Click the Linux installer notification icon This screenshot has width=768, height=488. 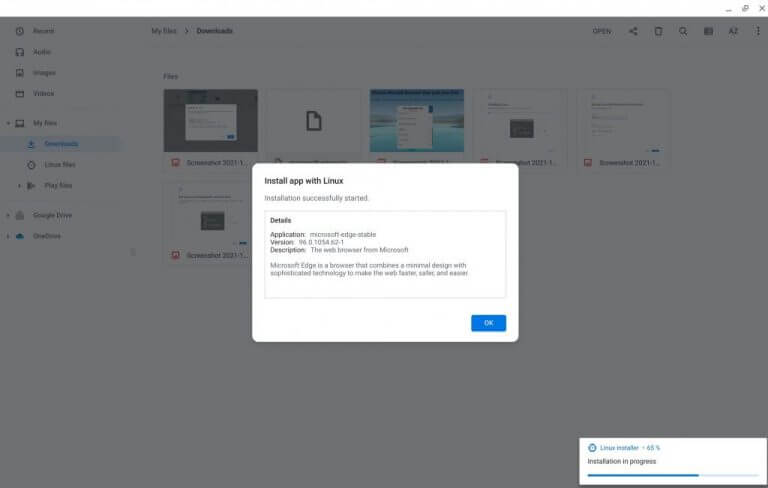click(x=592, y=448)
